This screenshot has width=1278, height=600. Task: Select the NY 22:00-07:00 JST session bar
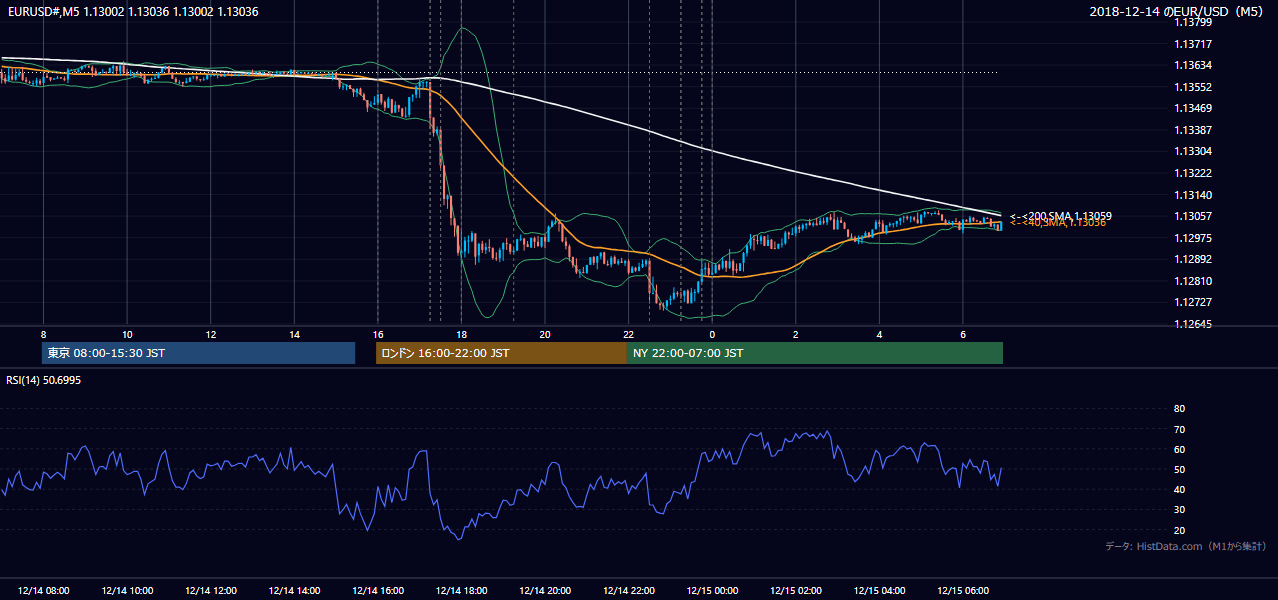[x=815, y=353]
